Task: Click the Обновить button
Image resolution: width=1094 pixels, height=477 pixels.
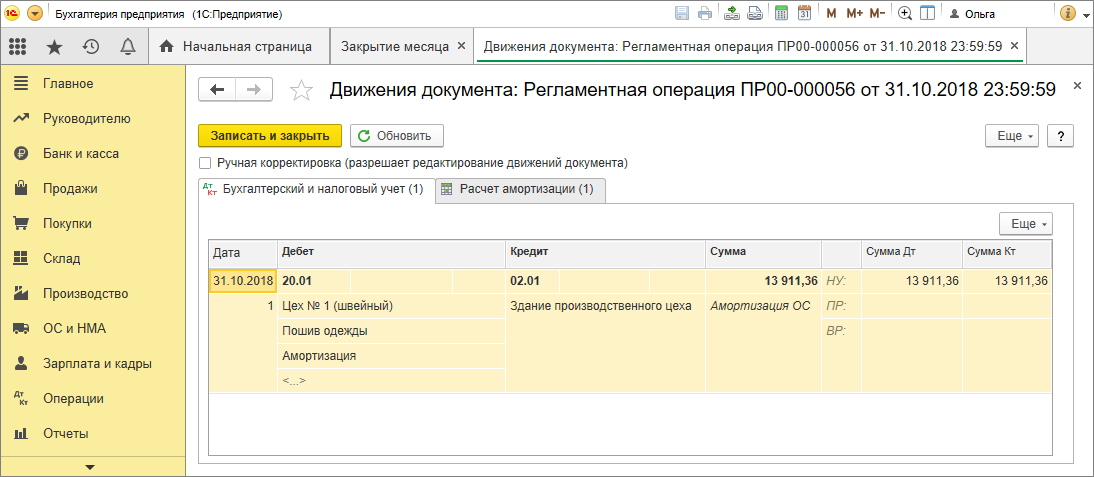Action: tap(396, 136)
